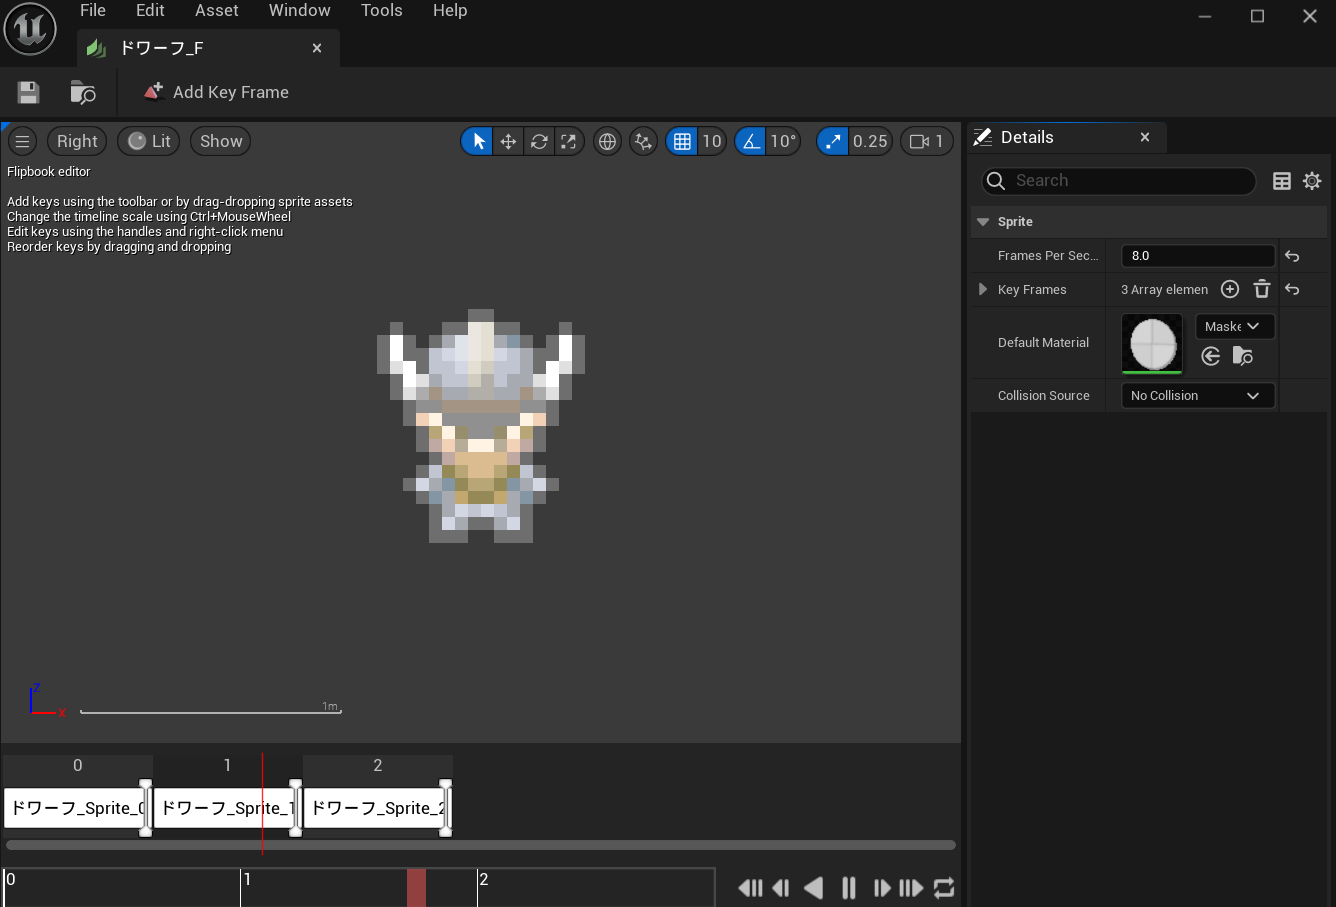Delete all Key Frames with trash icon
This screenshot has height=907, width=1336.
point(1262,289)
